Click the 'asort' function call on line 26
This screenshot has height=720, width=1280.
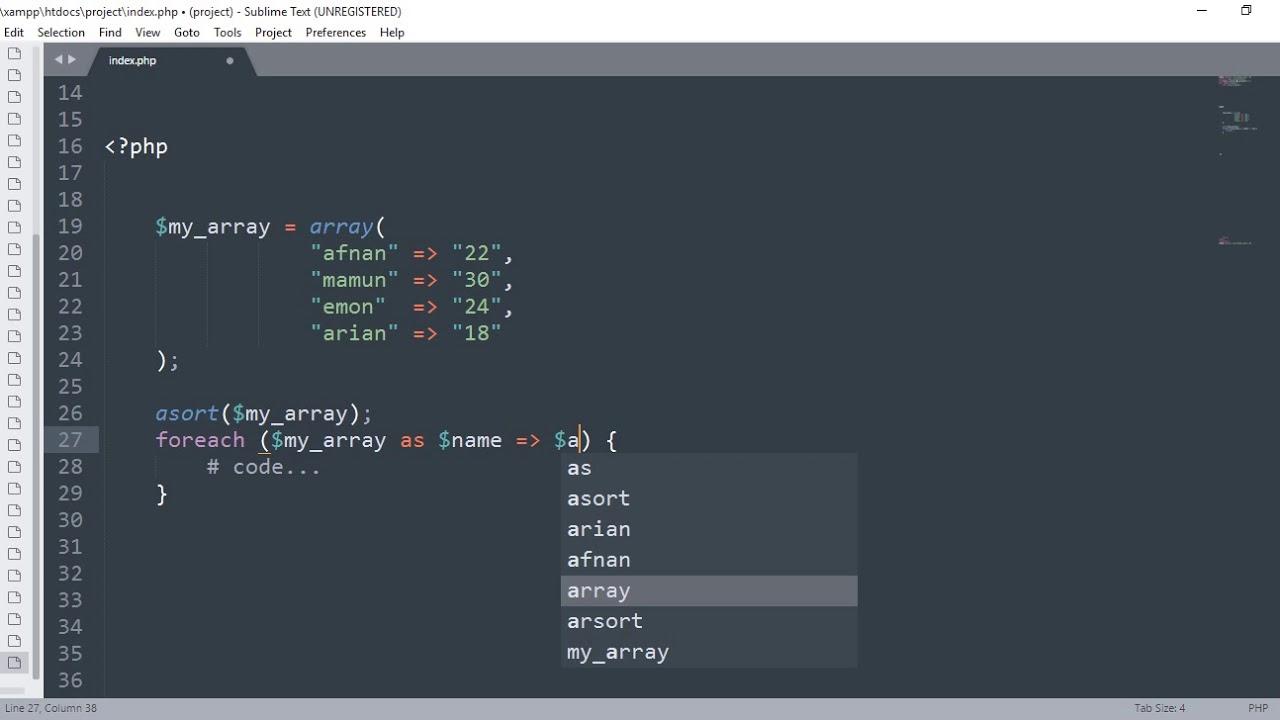pyautogui.click(x=187, y=413)
